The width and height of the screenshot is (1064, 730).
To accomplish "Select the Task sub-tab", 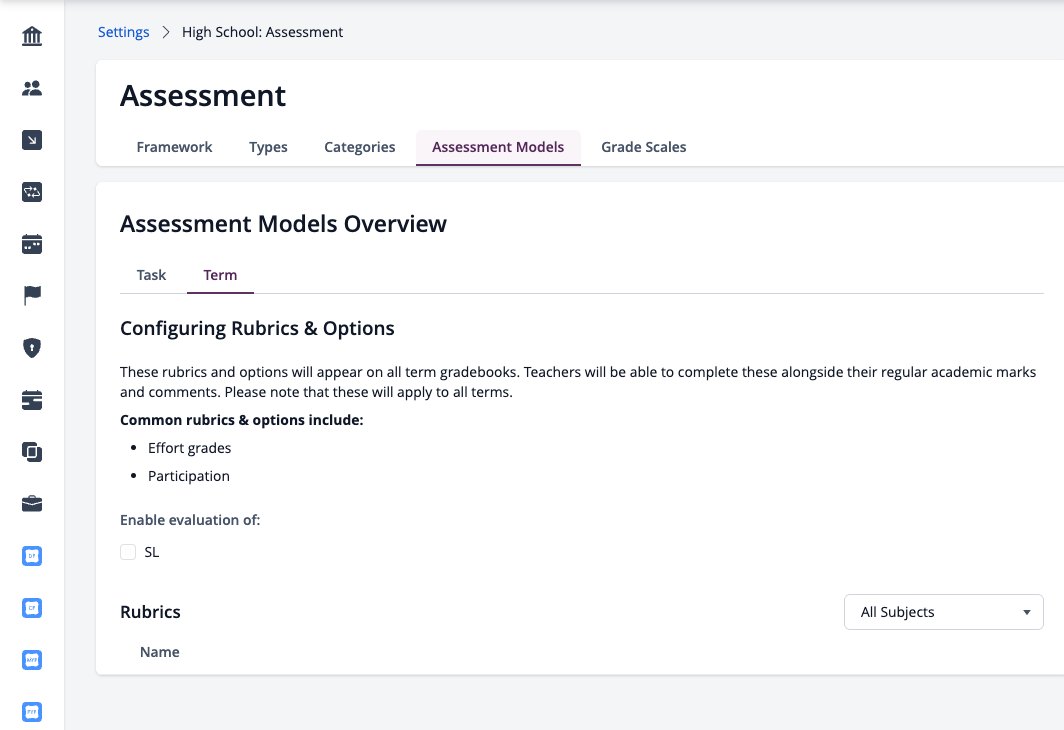I will (x=151, y=275).
